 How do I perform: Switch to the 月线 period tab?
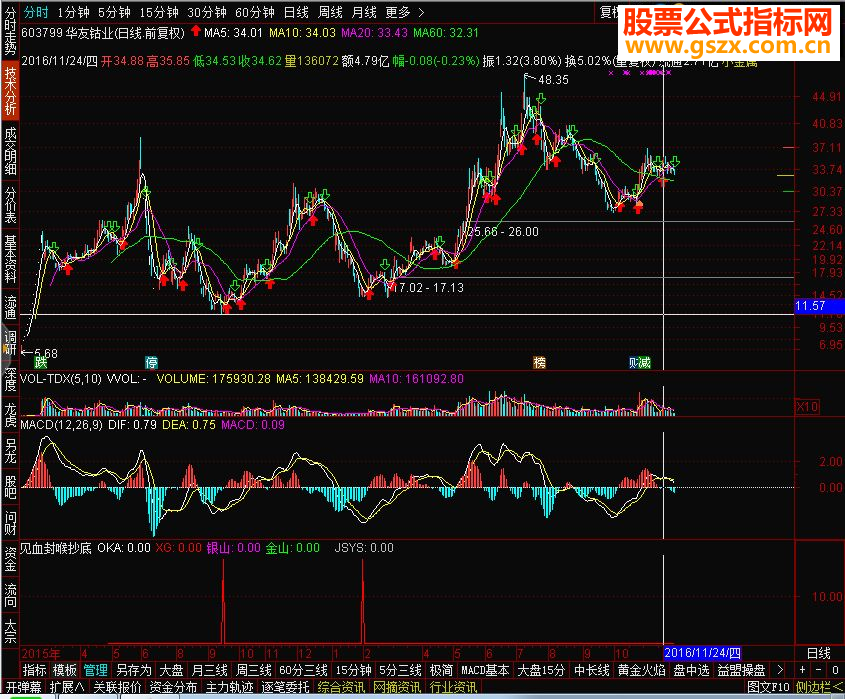364,12
